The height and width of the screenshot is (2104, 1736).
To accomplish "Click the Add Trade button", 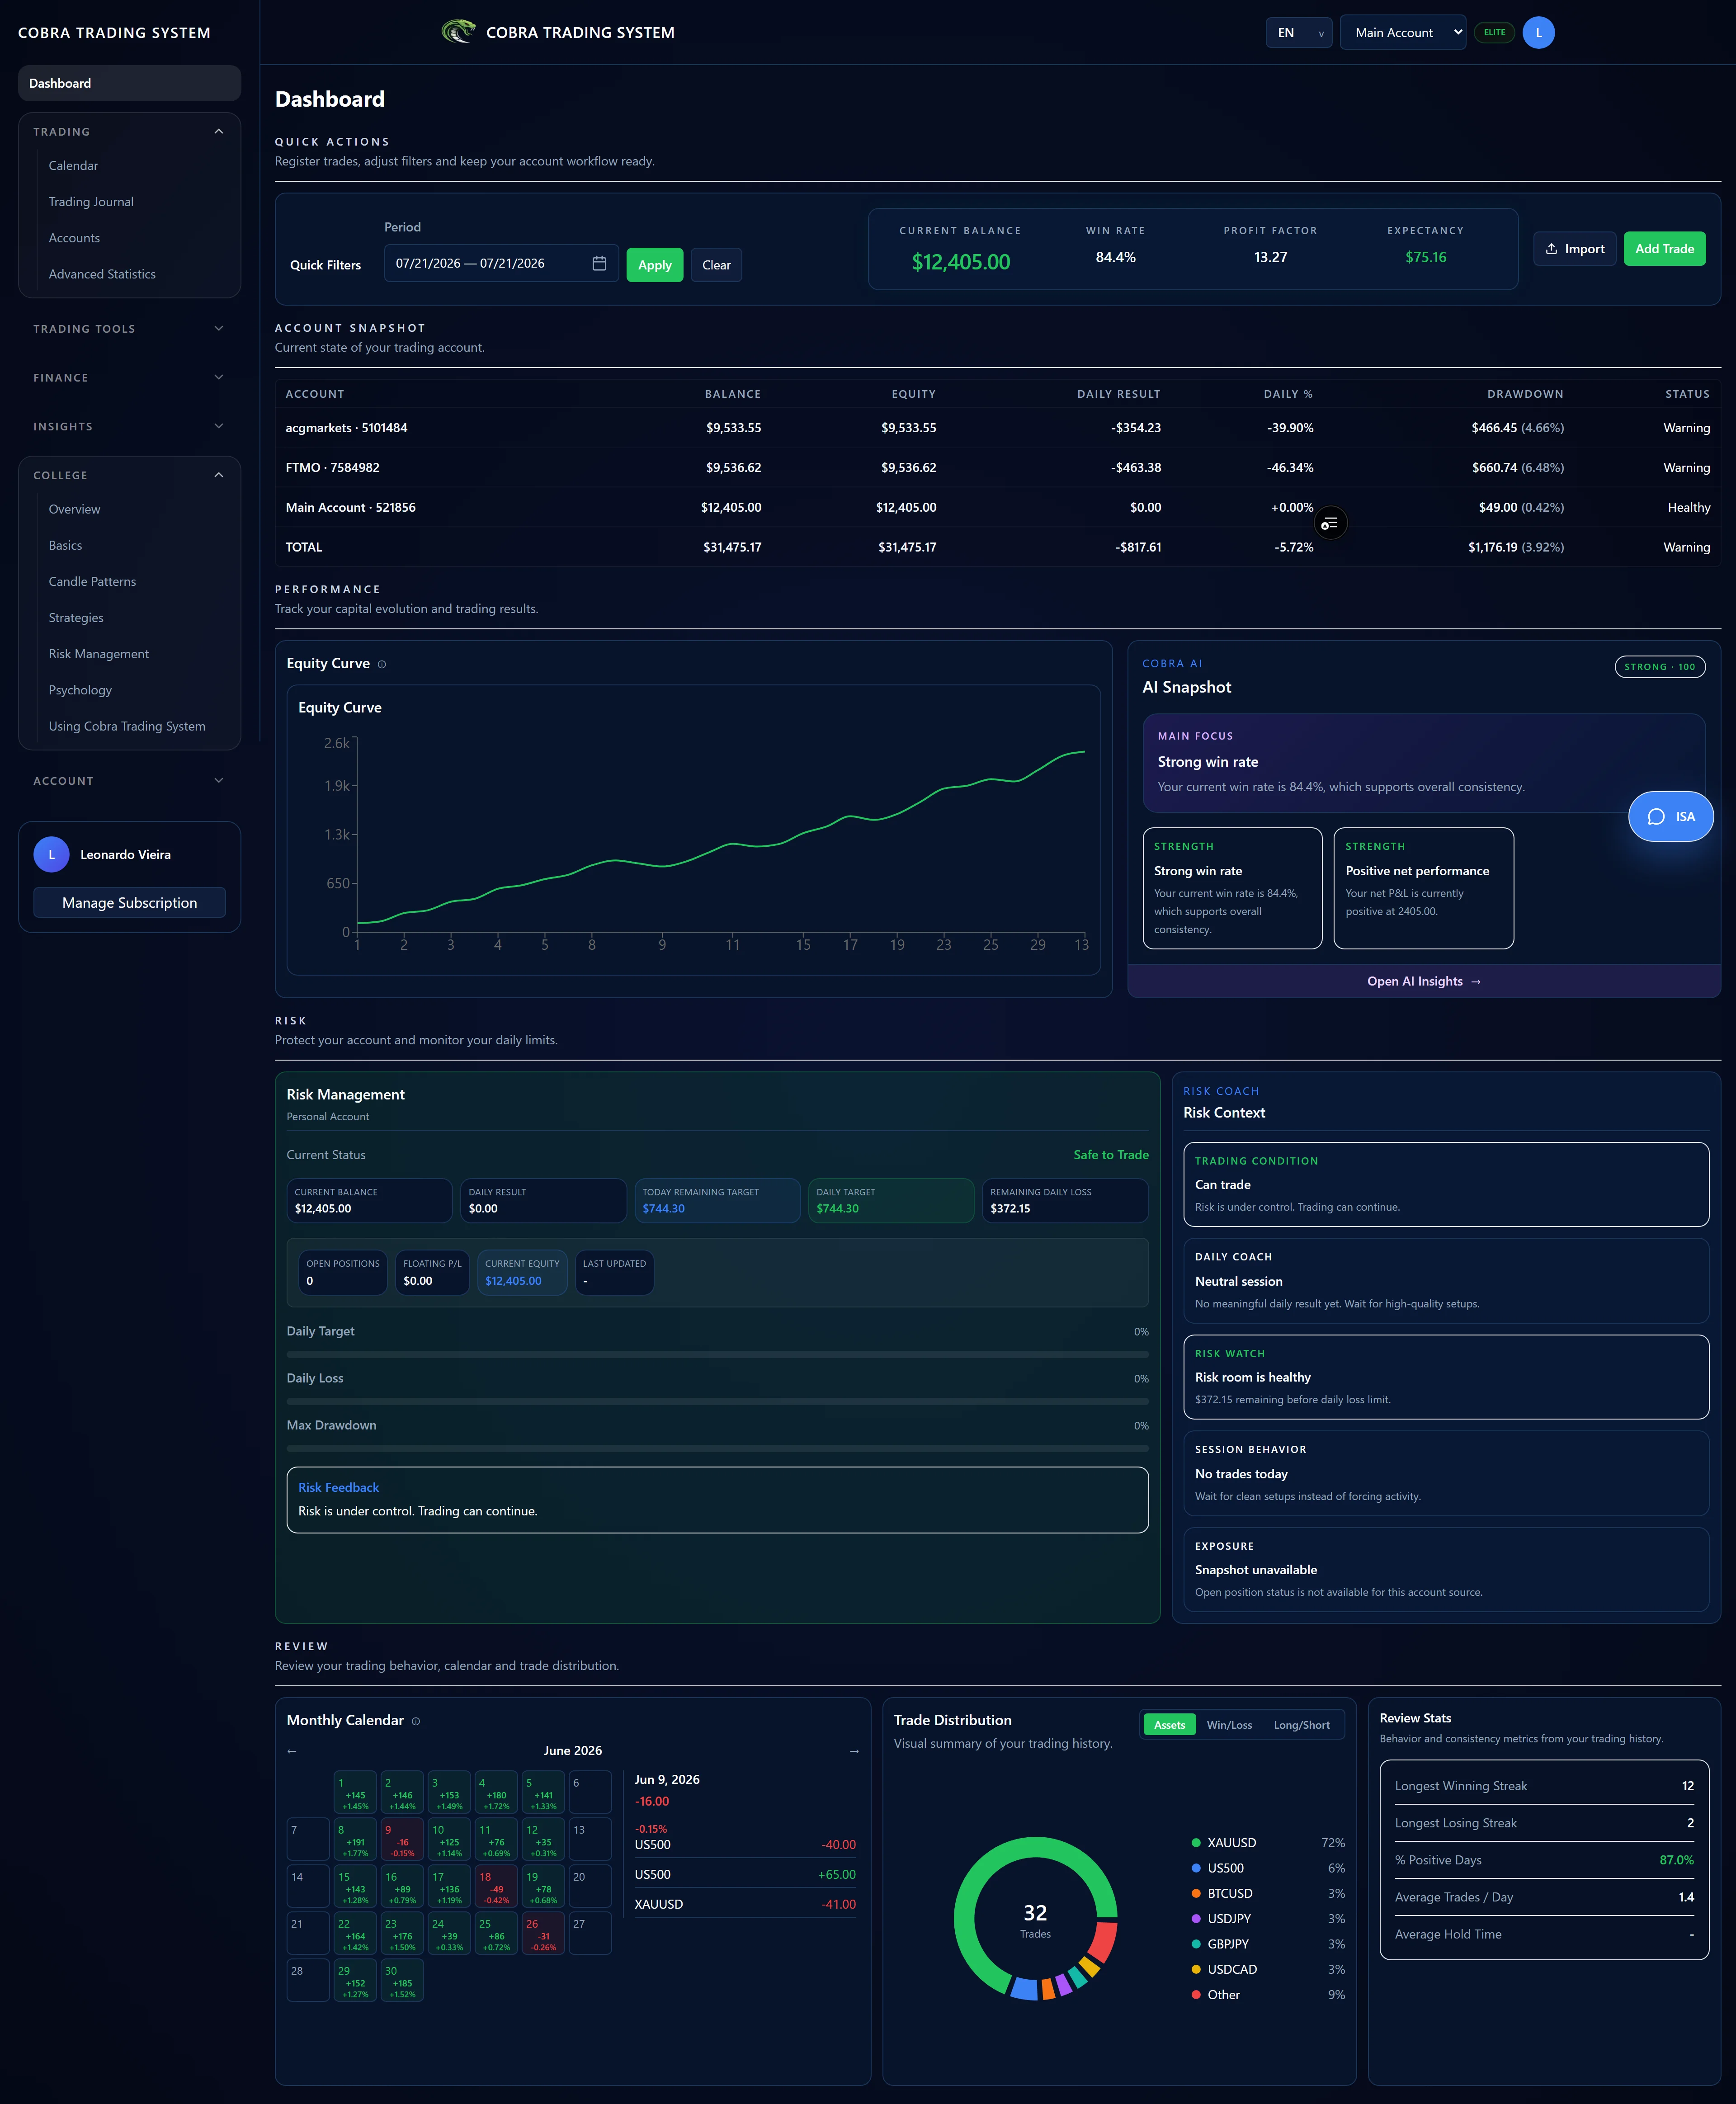I will pos(1664,249).
